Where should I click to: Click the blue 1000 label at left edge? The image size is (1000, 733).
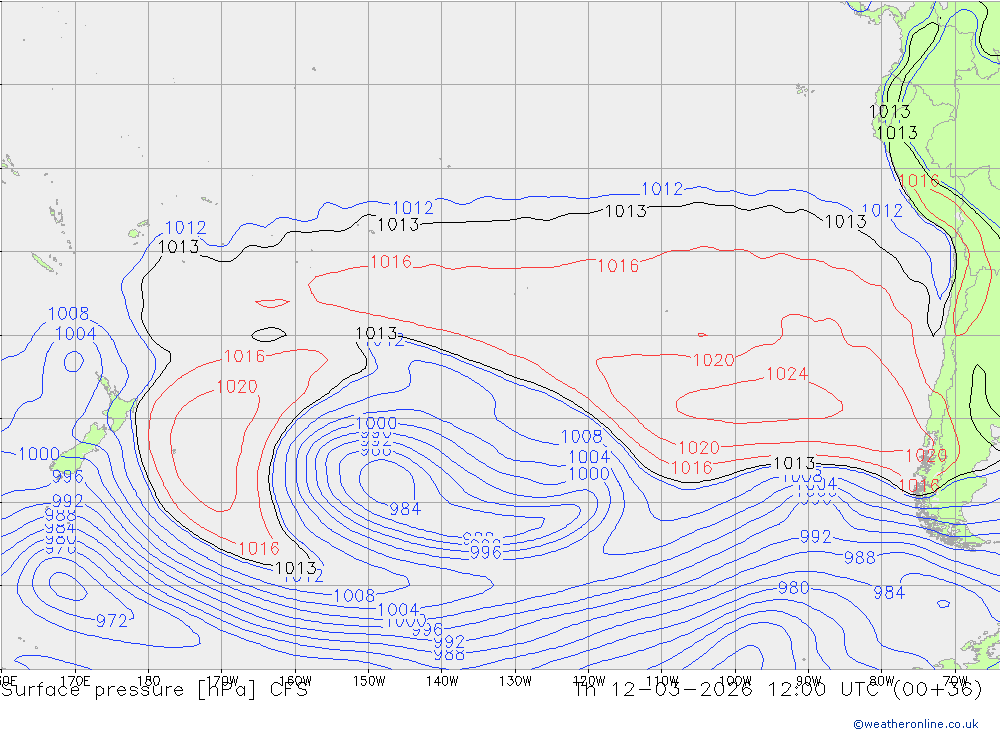(x=39, y=454)
